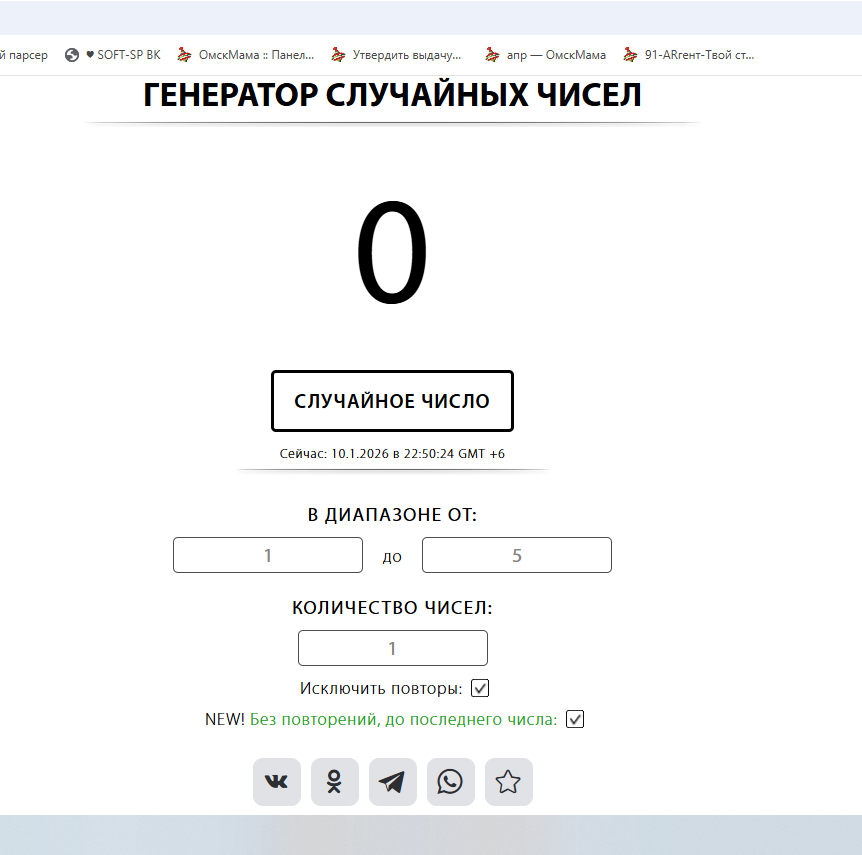Toggle the Исключить повторы checkbox
This screenshot has height=855, width=862.
pos(480,688)
